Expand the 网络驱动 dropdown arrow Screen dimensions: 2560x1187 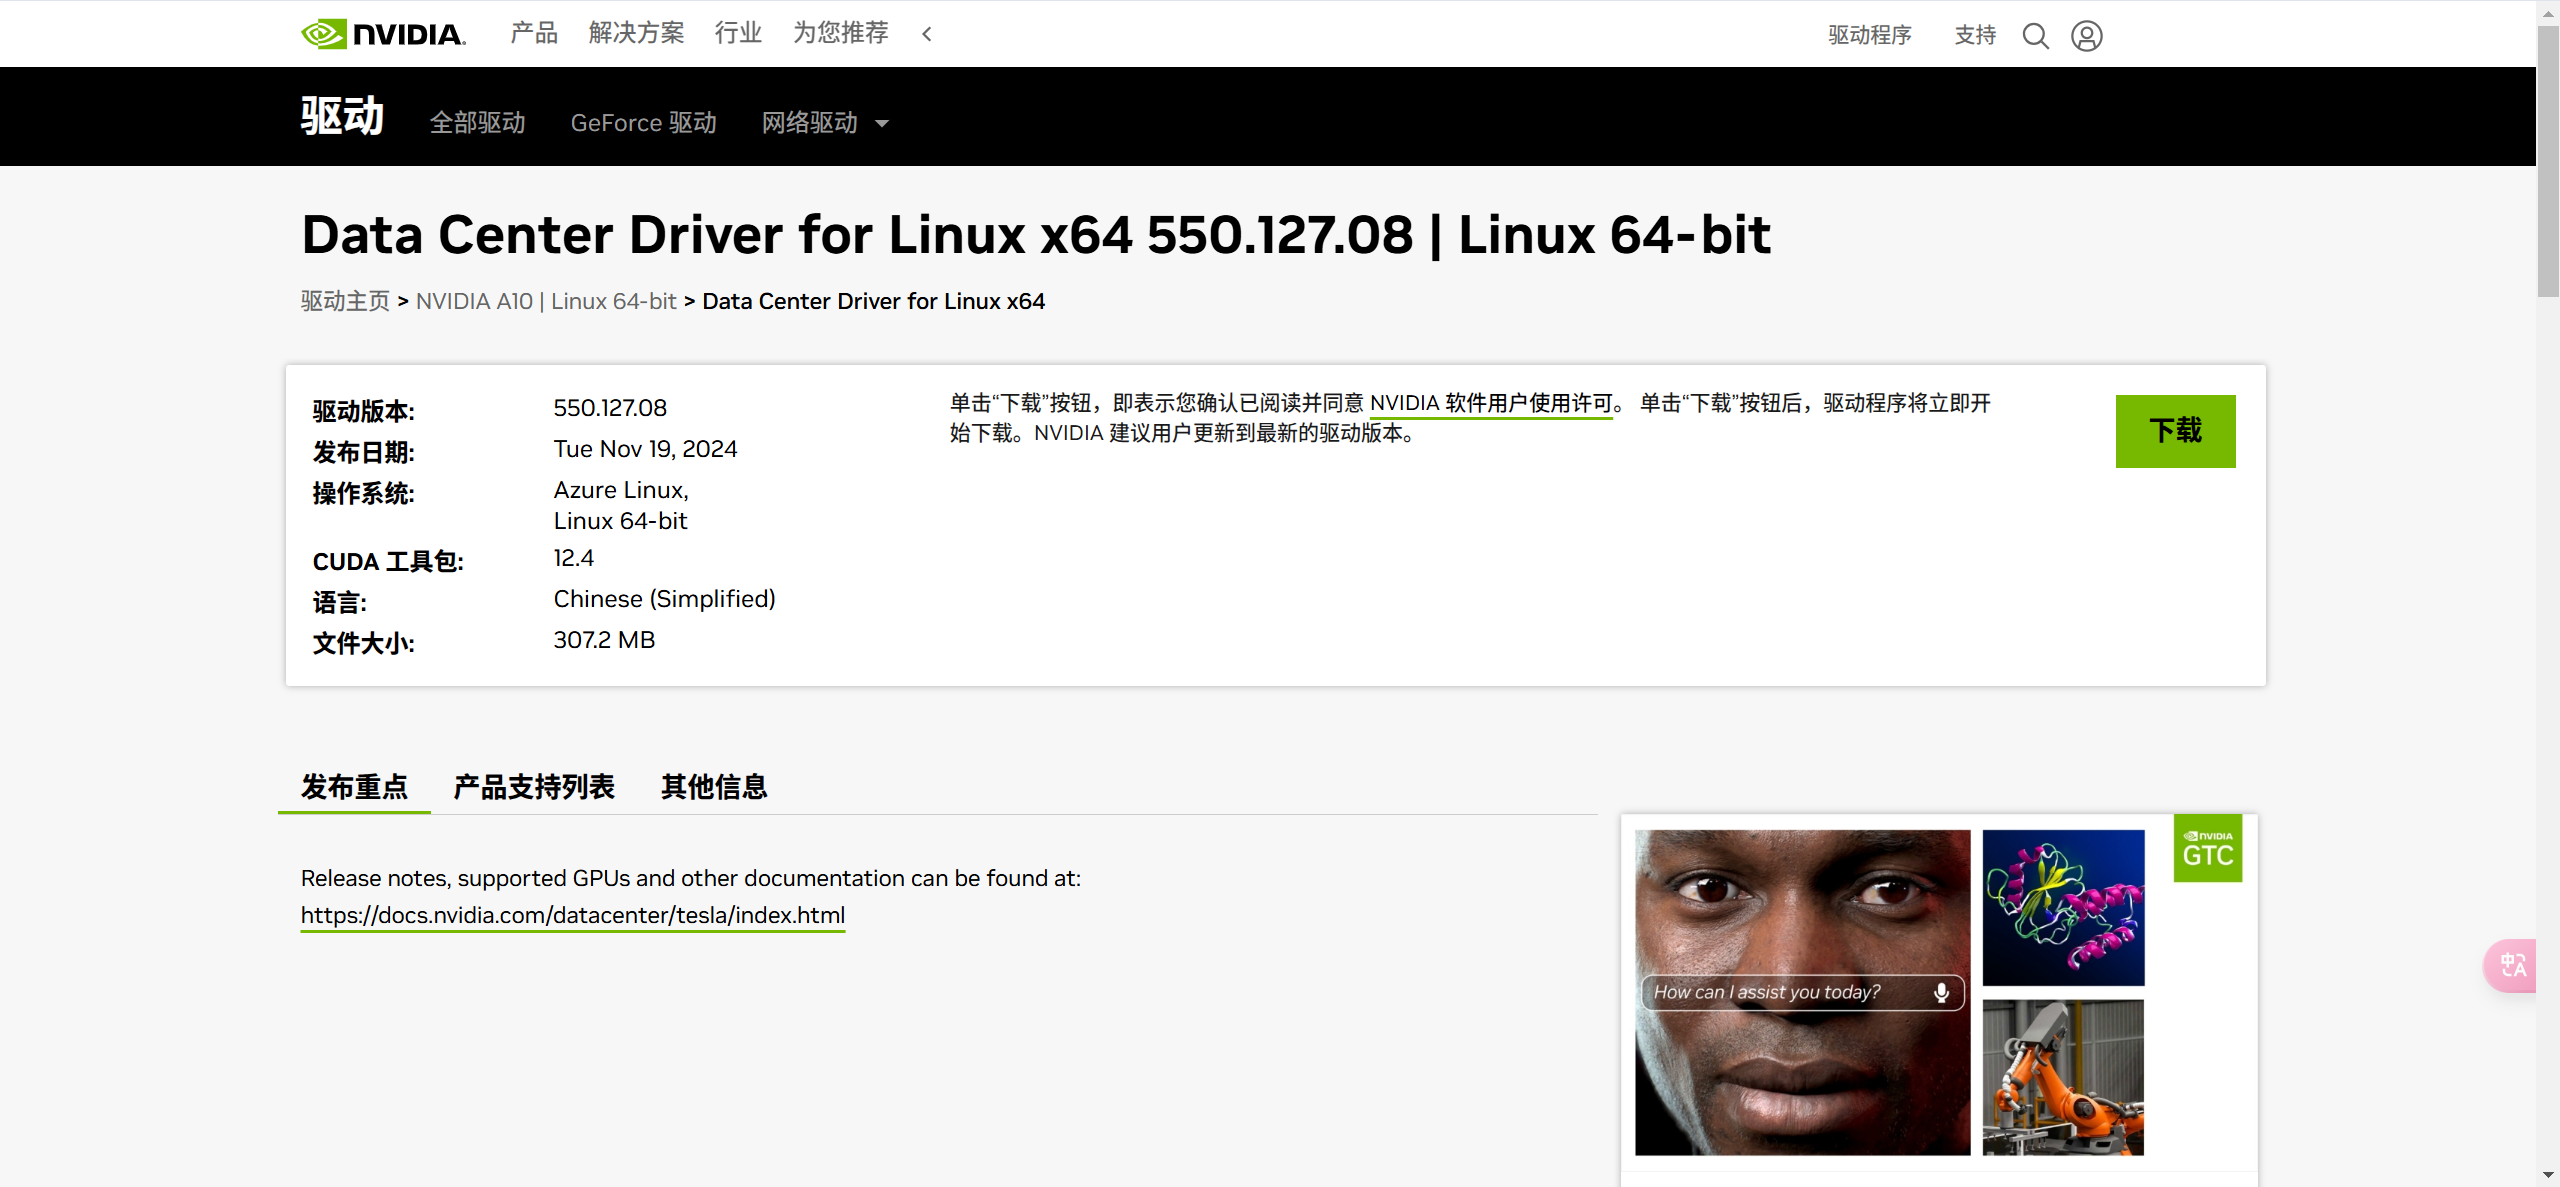coord(882,124)
